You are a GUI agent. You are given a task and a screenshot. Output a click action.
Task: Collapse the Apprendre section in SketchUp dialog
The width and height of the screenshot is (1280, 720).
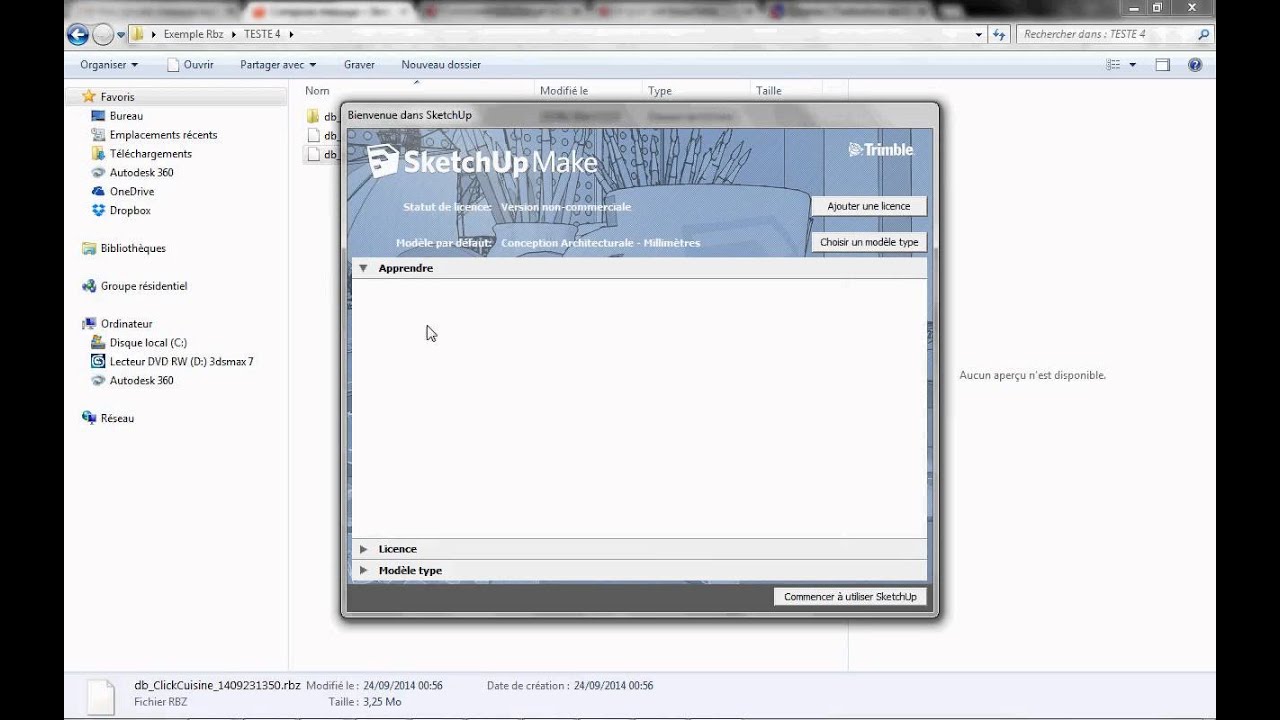click(x=363, y=268)
